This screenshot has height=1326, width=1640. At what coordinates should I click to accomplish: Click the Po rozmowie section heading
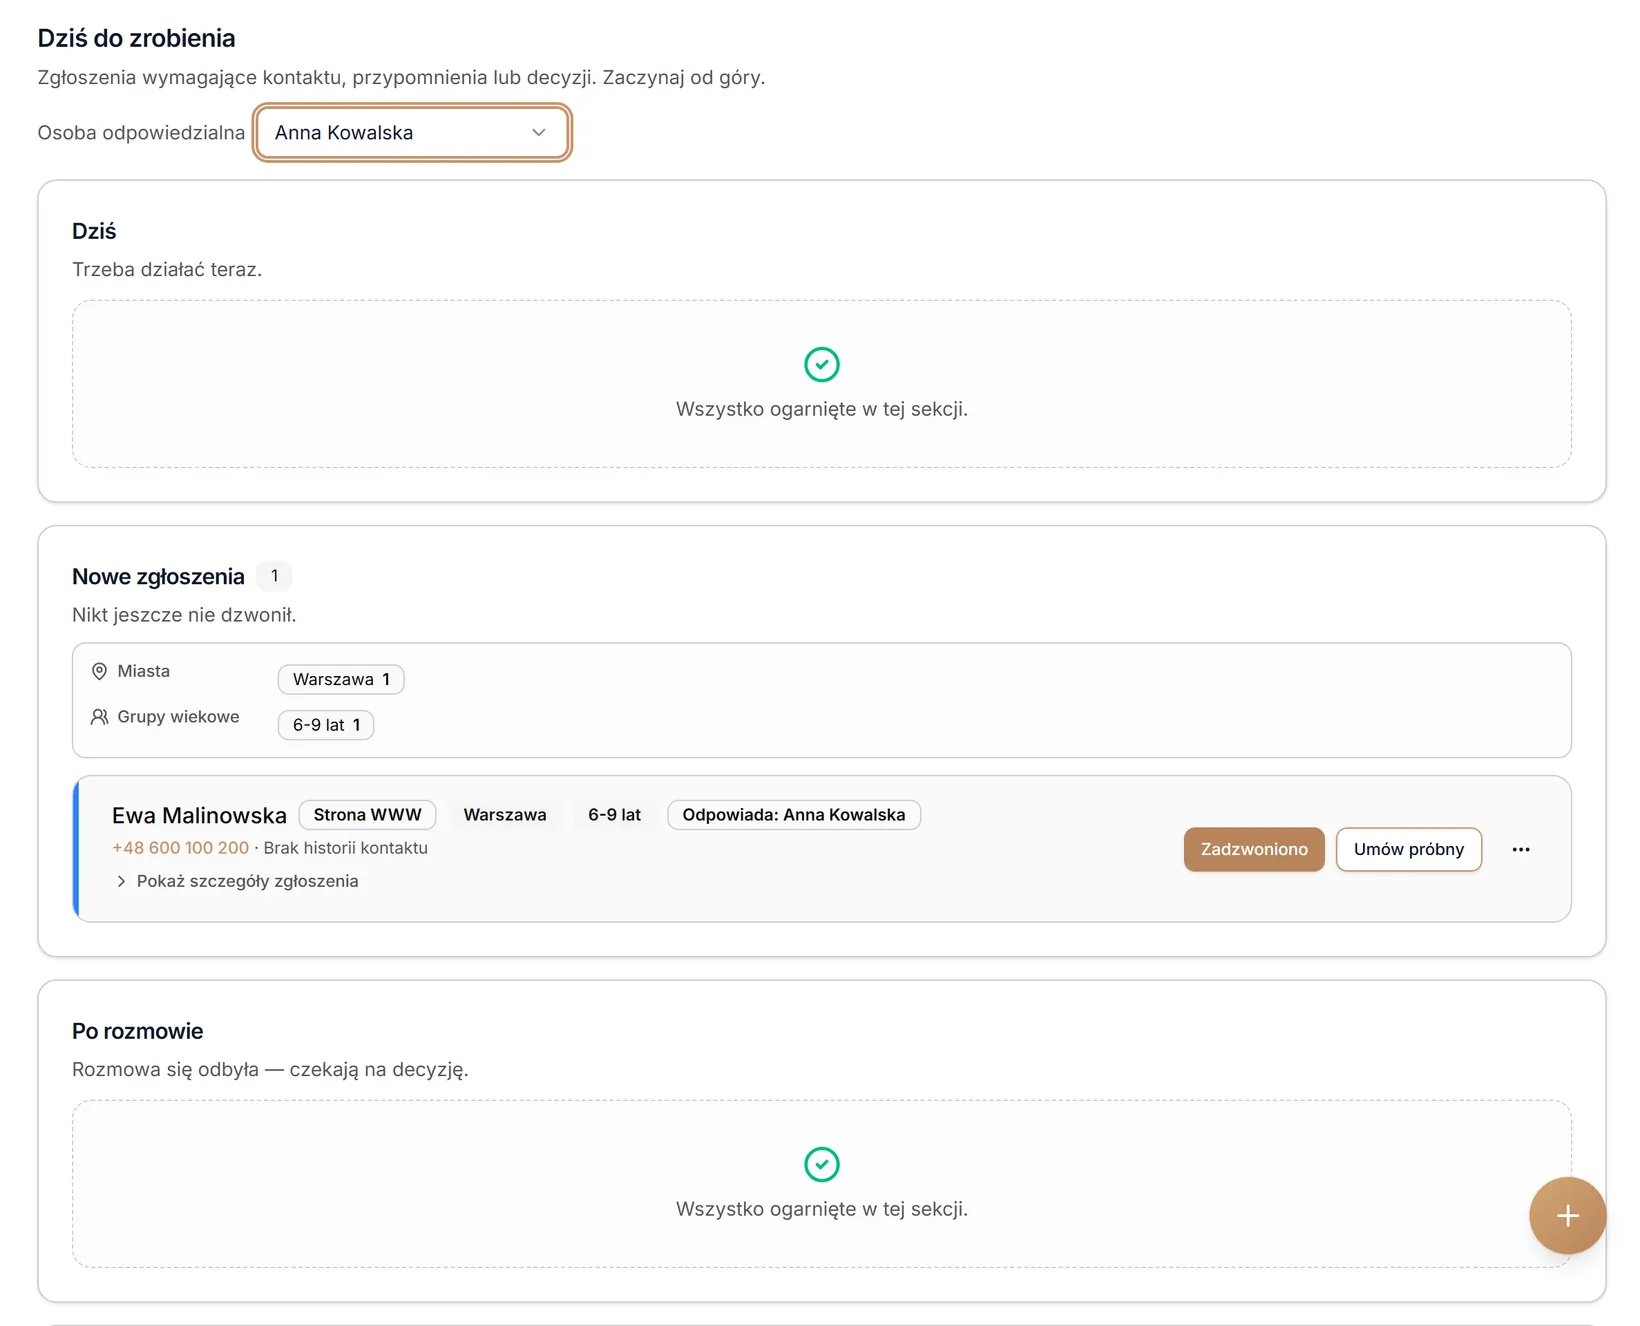pos(138,1031)
